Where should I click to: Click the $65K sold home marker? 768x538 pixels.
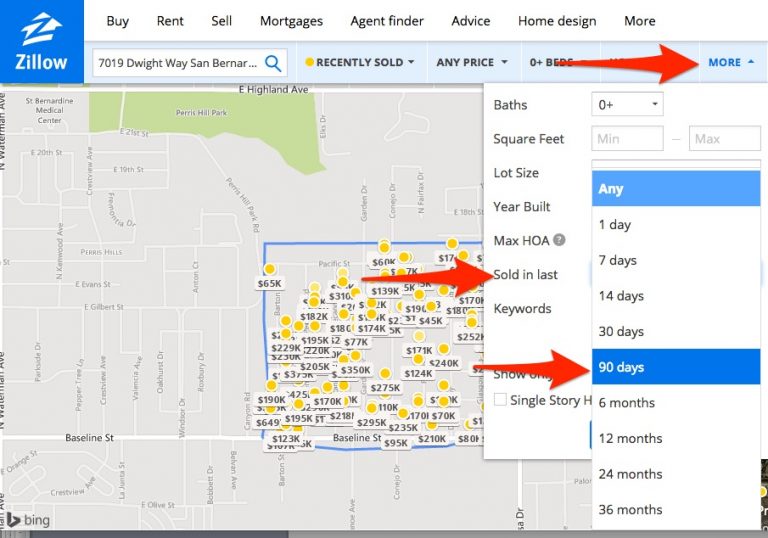point(269,283)
